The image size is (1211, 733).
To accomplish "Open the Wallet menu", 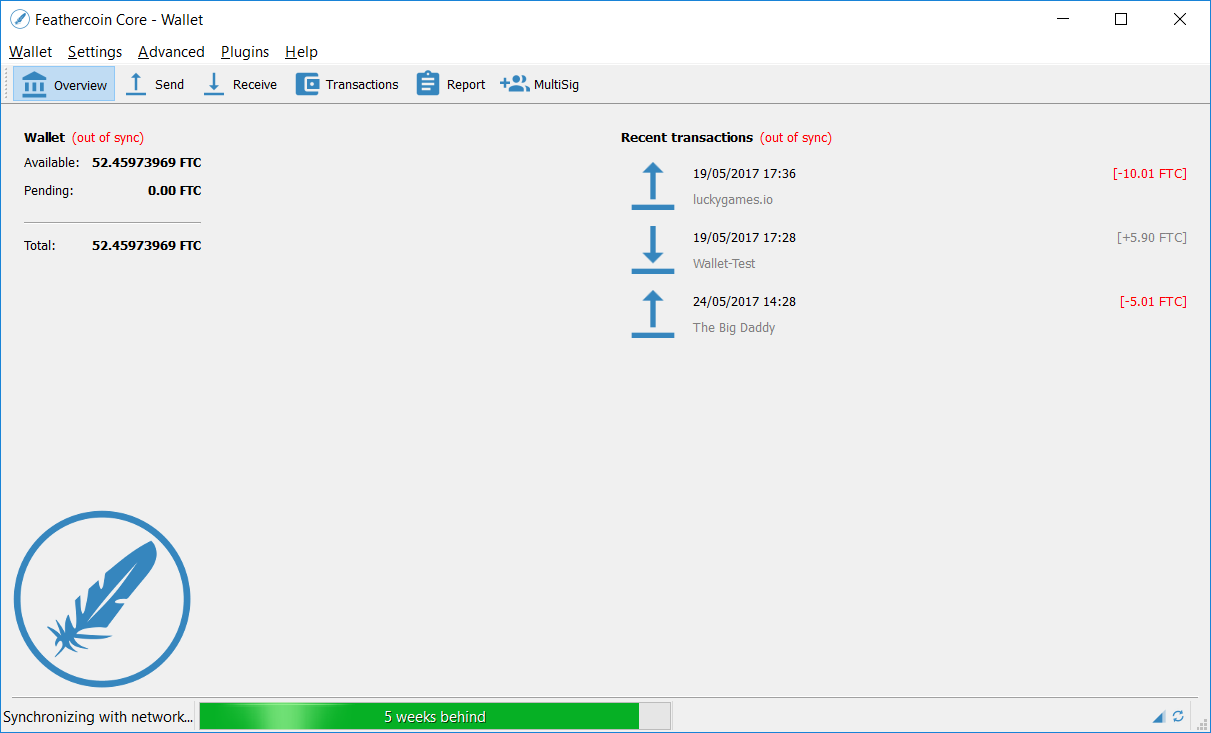I will [x=30, y=52].
